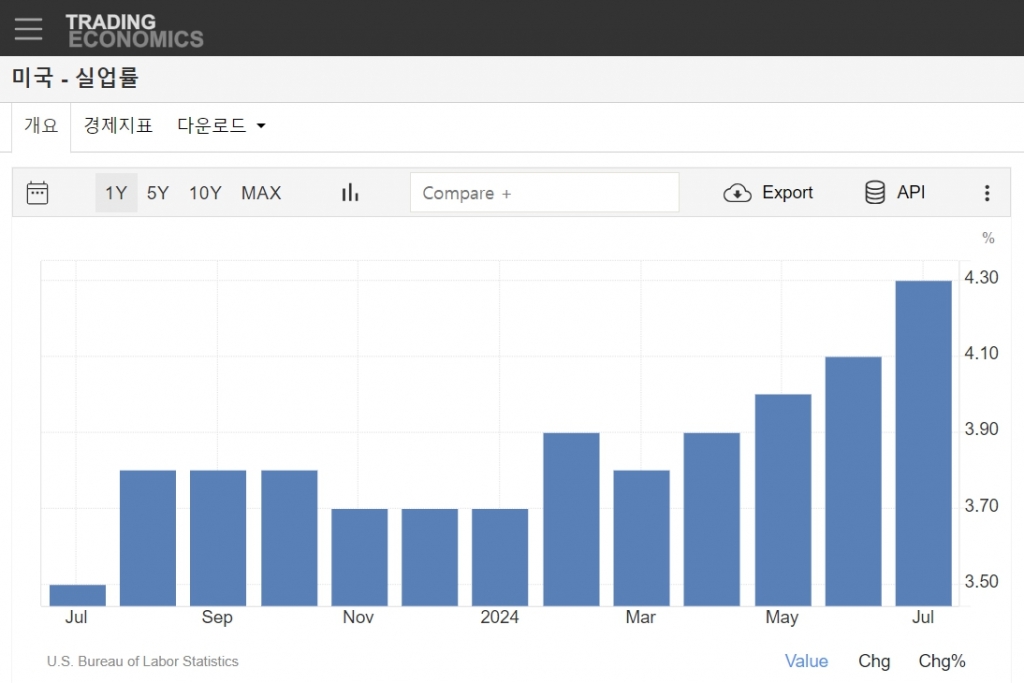Open the calendar date range picker

click(x=38, y=193)
